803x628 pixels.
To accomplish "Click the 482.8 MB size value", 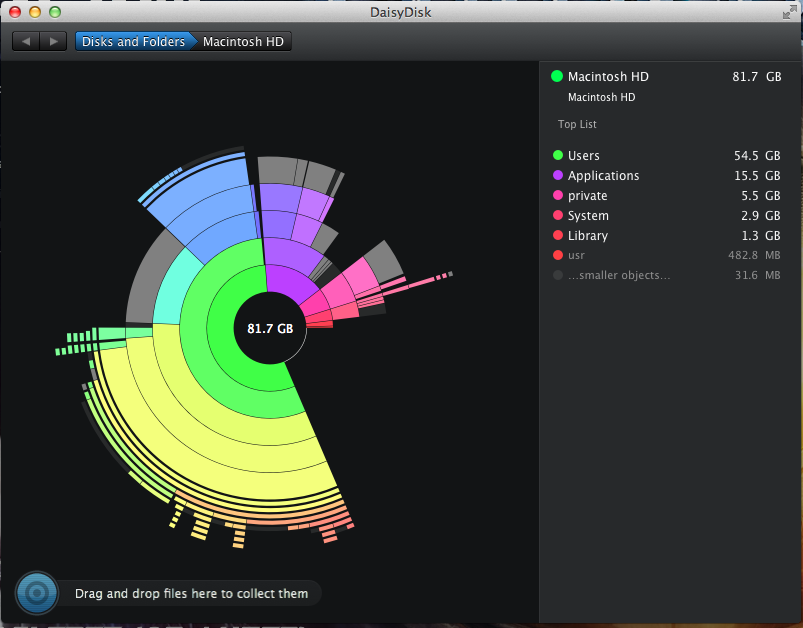I will click(754, 255).
